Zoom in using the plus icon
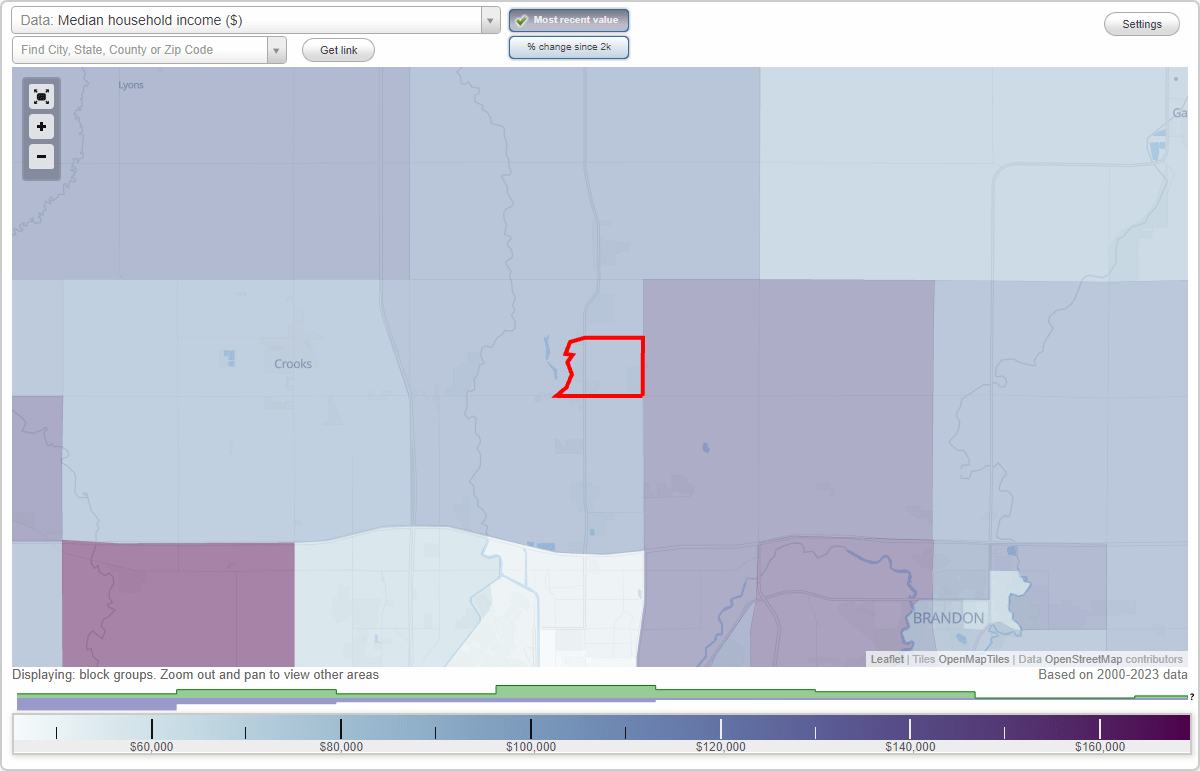1200x771 pixels. click(41, 127)
